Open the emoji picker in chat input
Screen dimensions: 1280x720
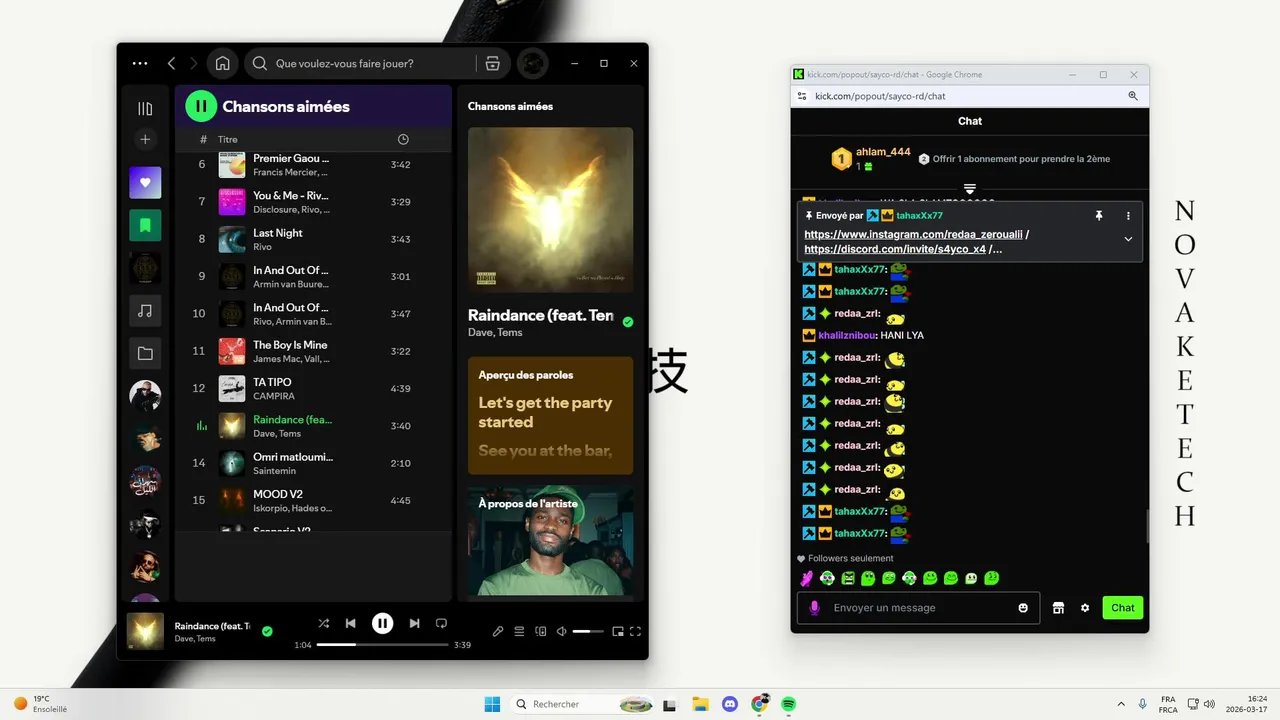tap(1023, 608)
